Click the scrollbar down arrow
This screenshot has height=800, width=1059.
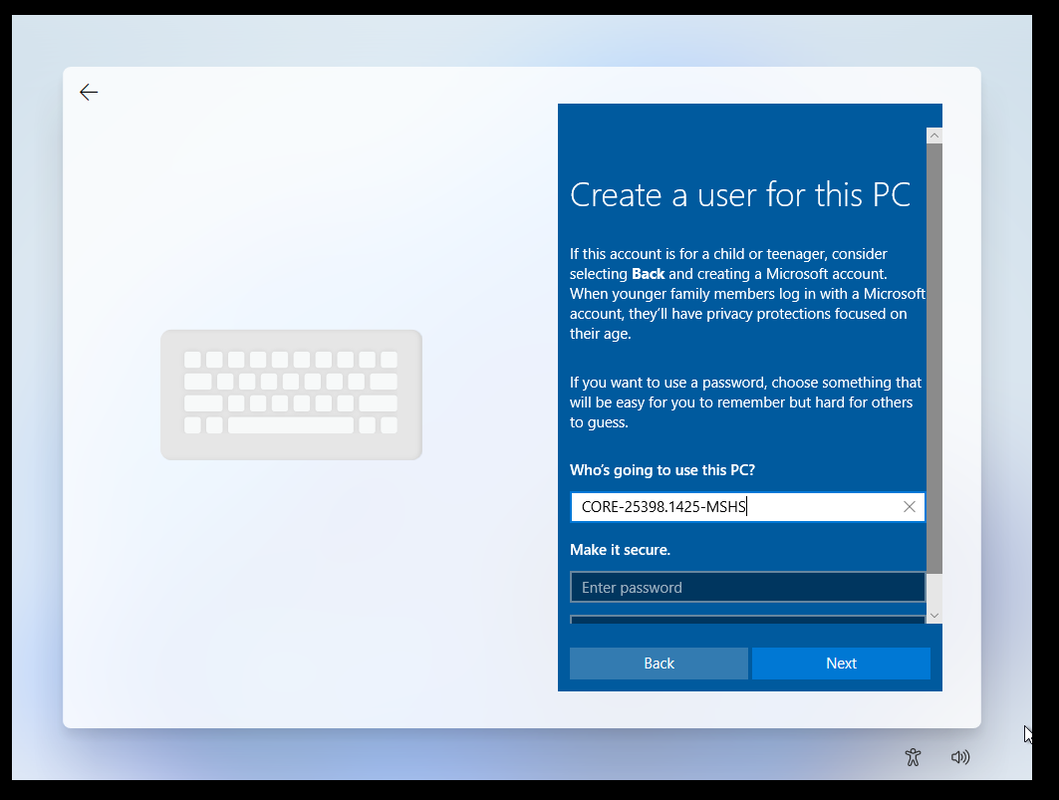(x=934, y=616)
